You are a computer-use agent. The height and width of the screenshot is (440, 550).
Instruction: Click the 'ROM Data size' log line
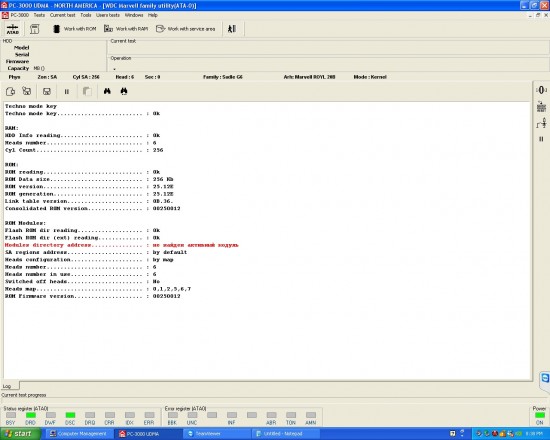[x=89, y=179]
